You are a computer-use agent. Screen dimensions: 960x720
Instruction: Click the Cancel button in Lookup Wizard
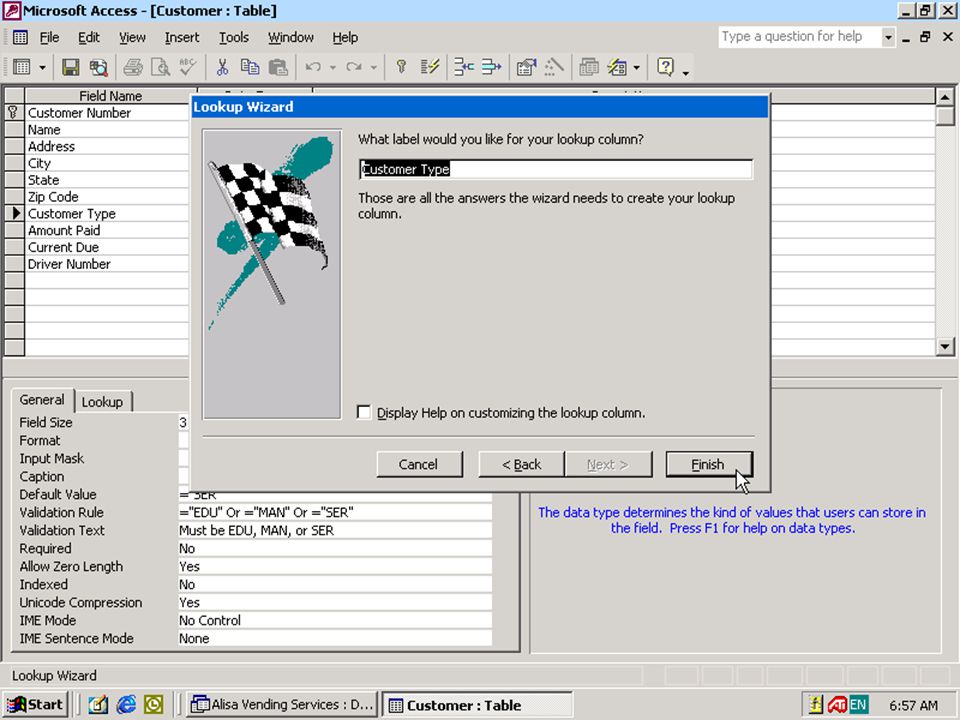tap(419, 464)
